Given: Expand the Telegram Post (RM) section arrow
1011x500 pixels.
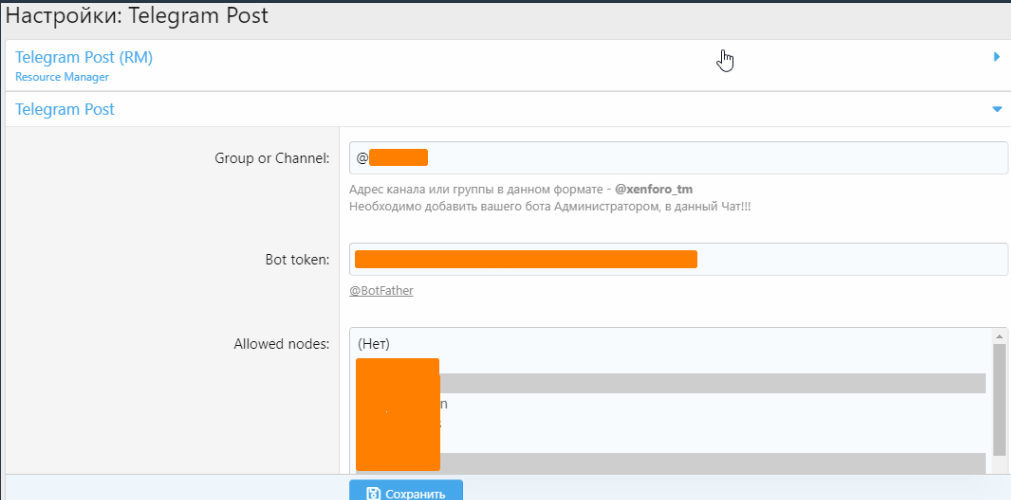Looking at the screenshot, I should 996,58.
